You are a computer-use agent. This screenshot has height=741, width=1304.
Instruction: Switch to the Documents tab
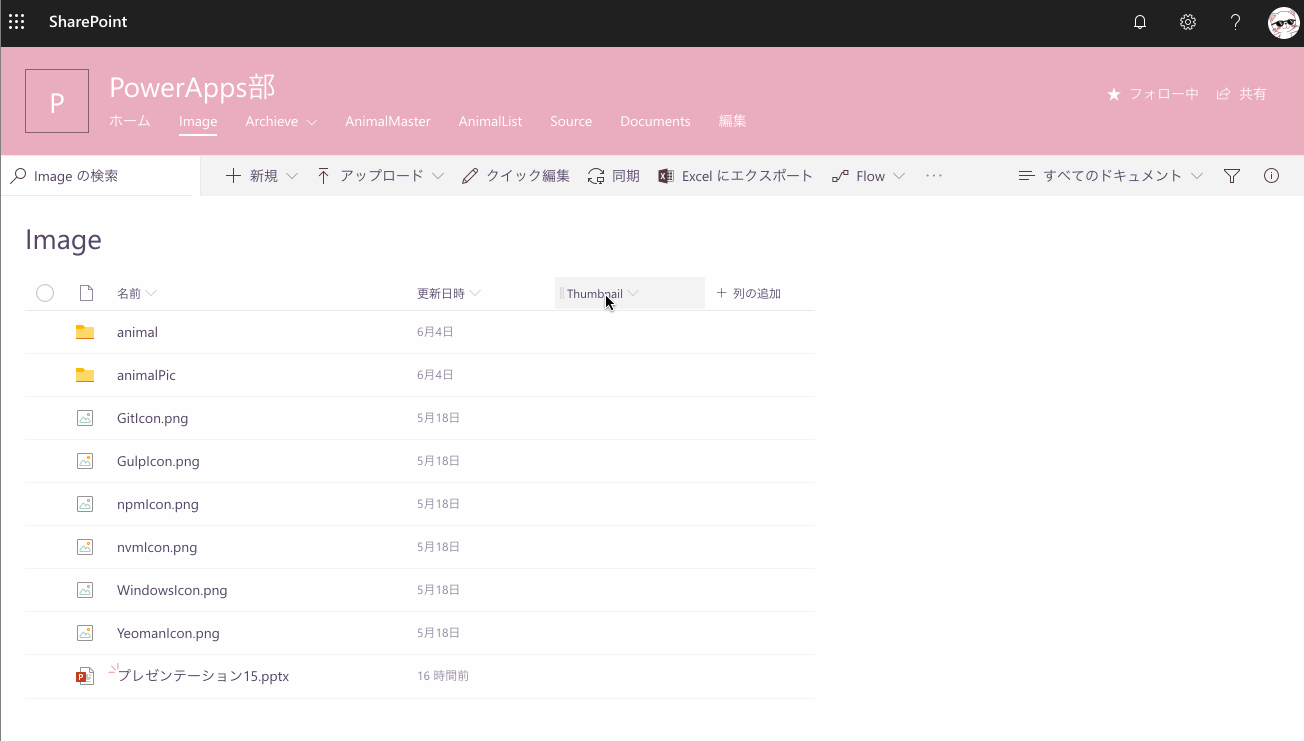point(655,121)
